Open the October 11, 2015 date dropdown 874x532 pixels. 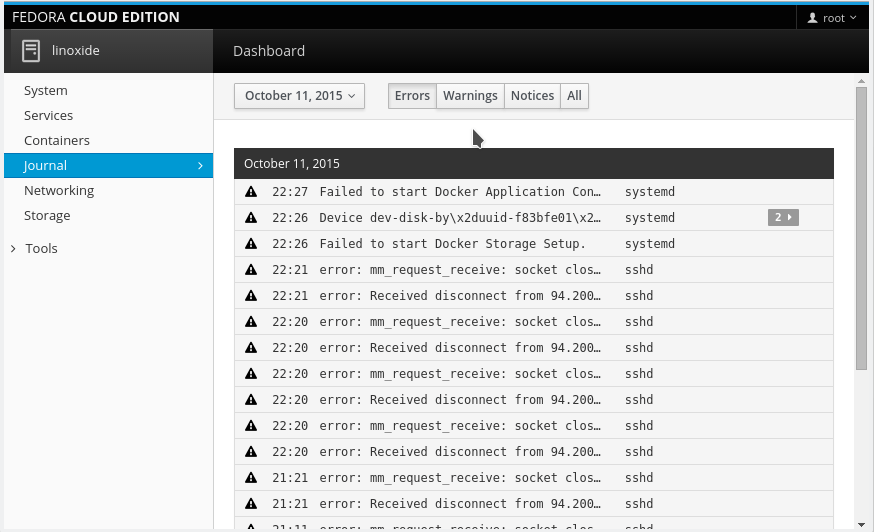(x=299, y=96)
